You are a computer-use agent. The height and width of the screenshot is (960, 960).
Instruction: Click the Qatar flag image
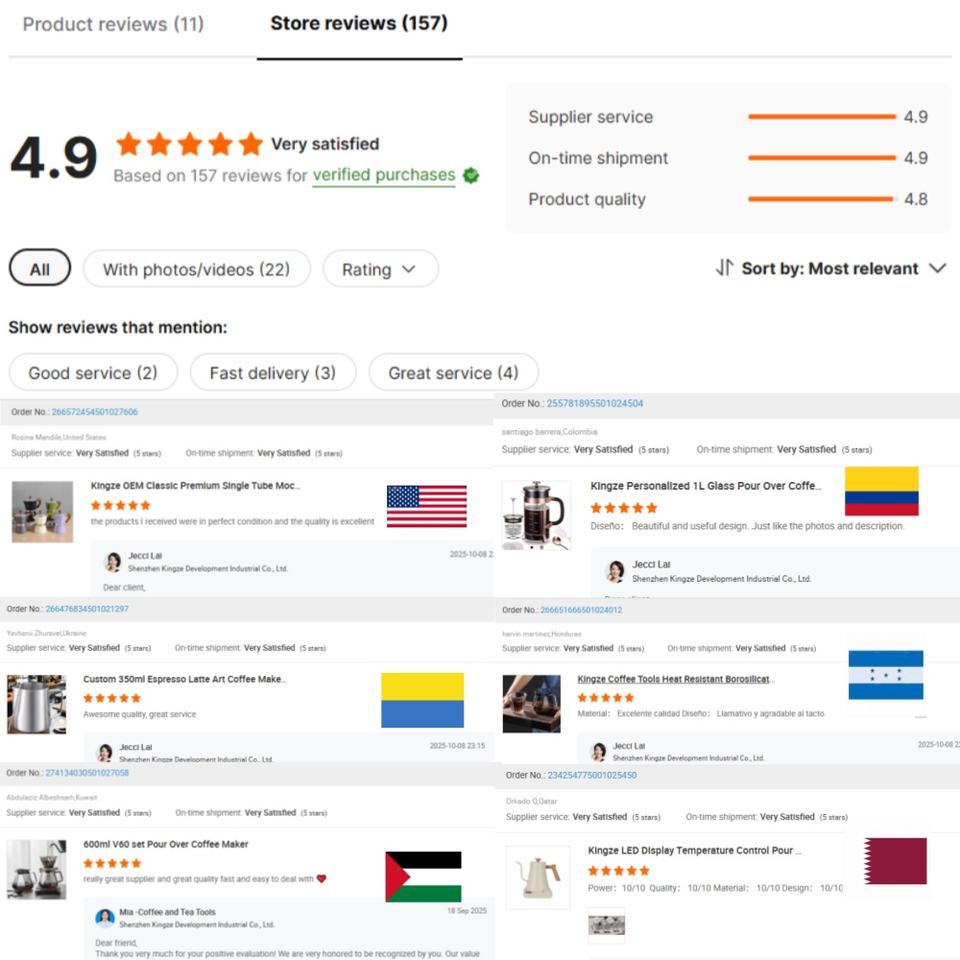tap(895, 861)
